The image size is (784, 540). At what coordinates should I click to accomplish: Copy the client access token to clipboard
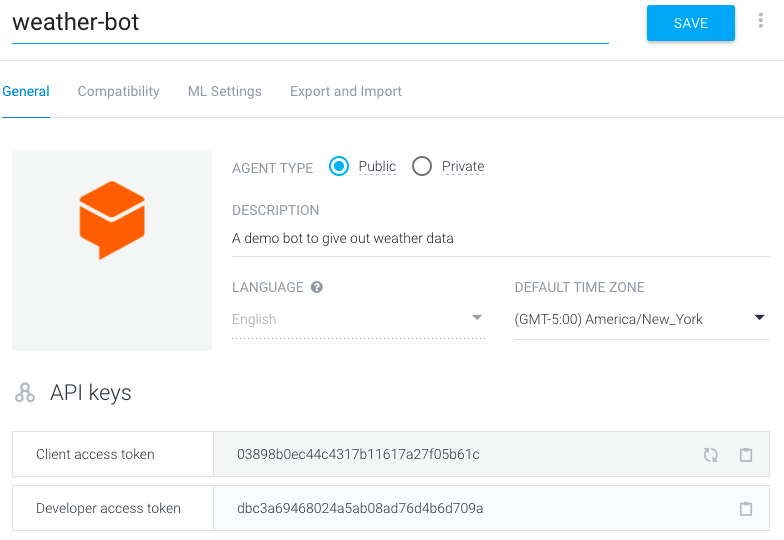[x=746, y=454]
